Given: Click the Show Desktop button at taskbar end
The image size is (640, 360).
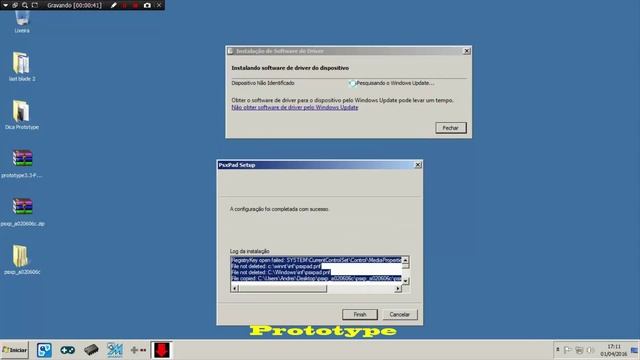Looking at the screenshot, I should 635,350.
